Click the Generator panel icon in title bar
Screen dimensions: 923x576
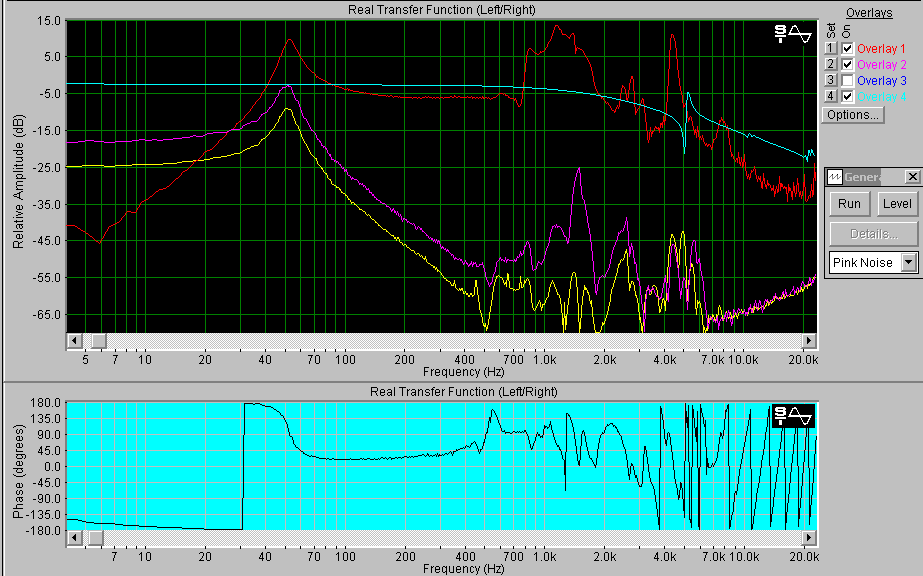tap(835, 177)
